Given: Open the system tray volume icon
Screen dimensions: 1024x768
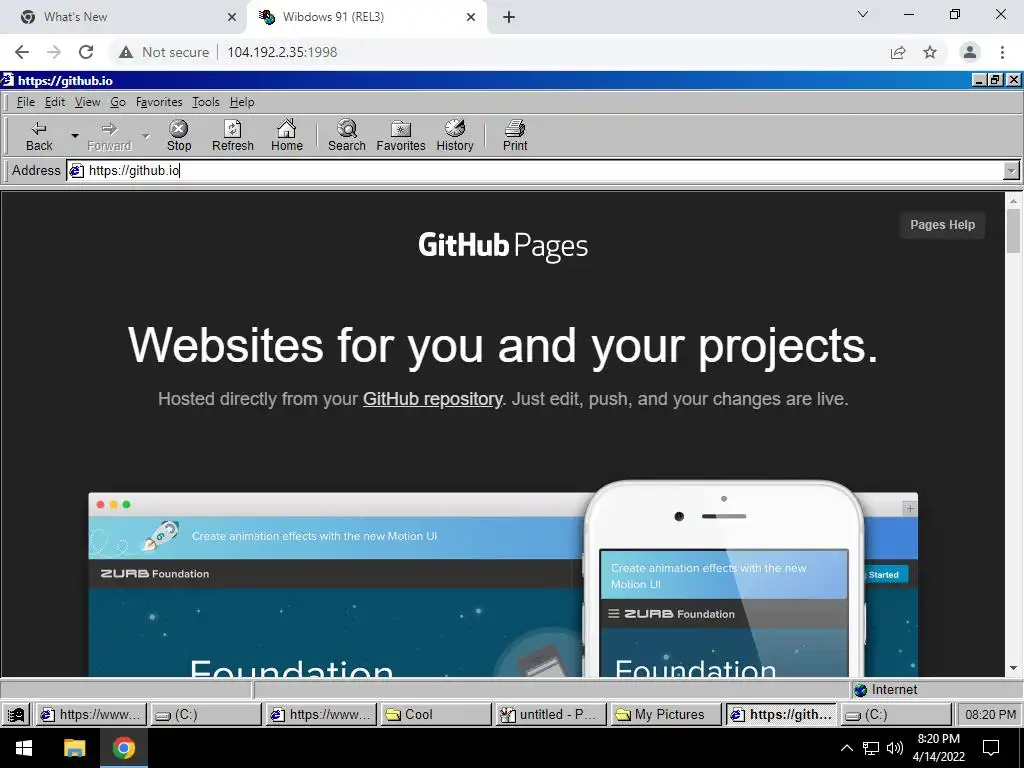Looking at the screenshot, I should pos(895,748).
